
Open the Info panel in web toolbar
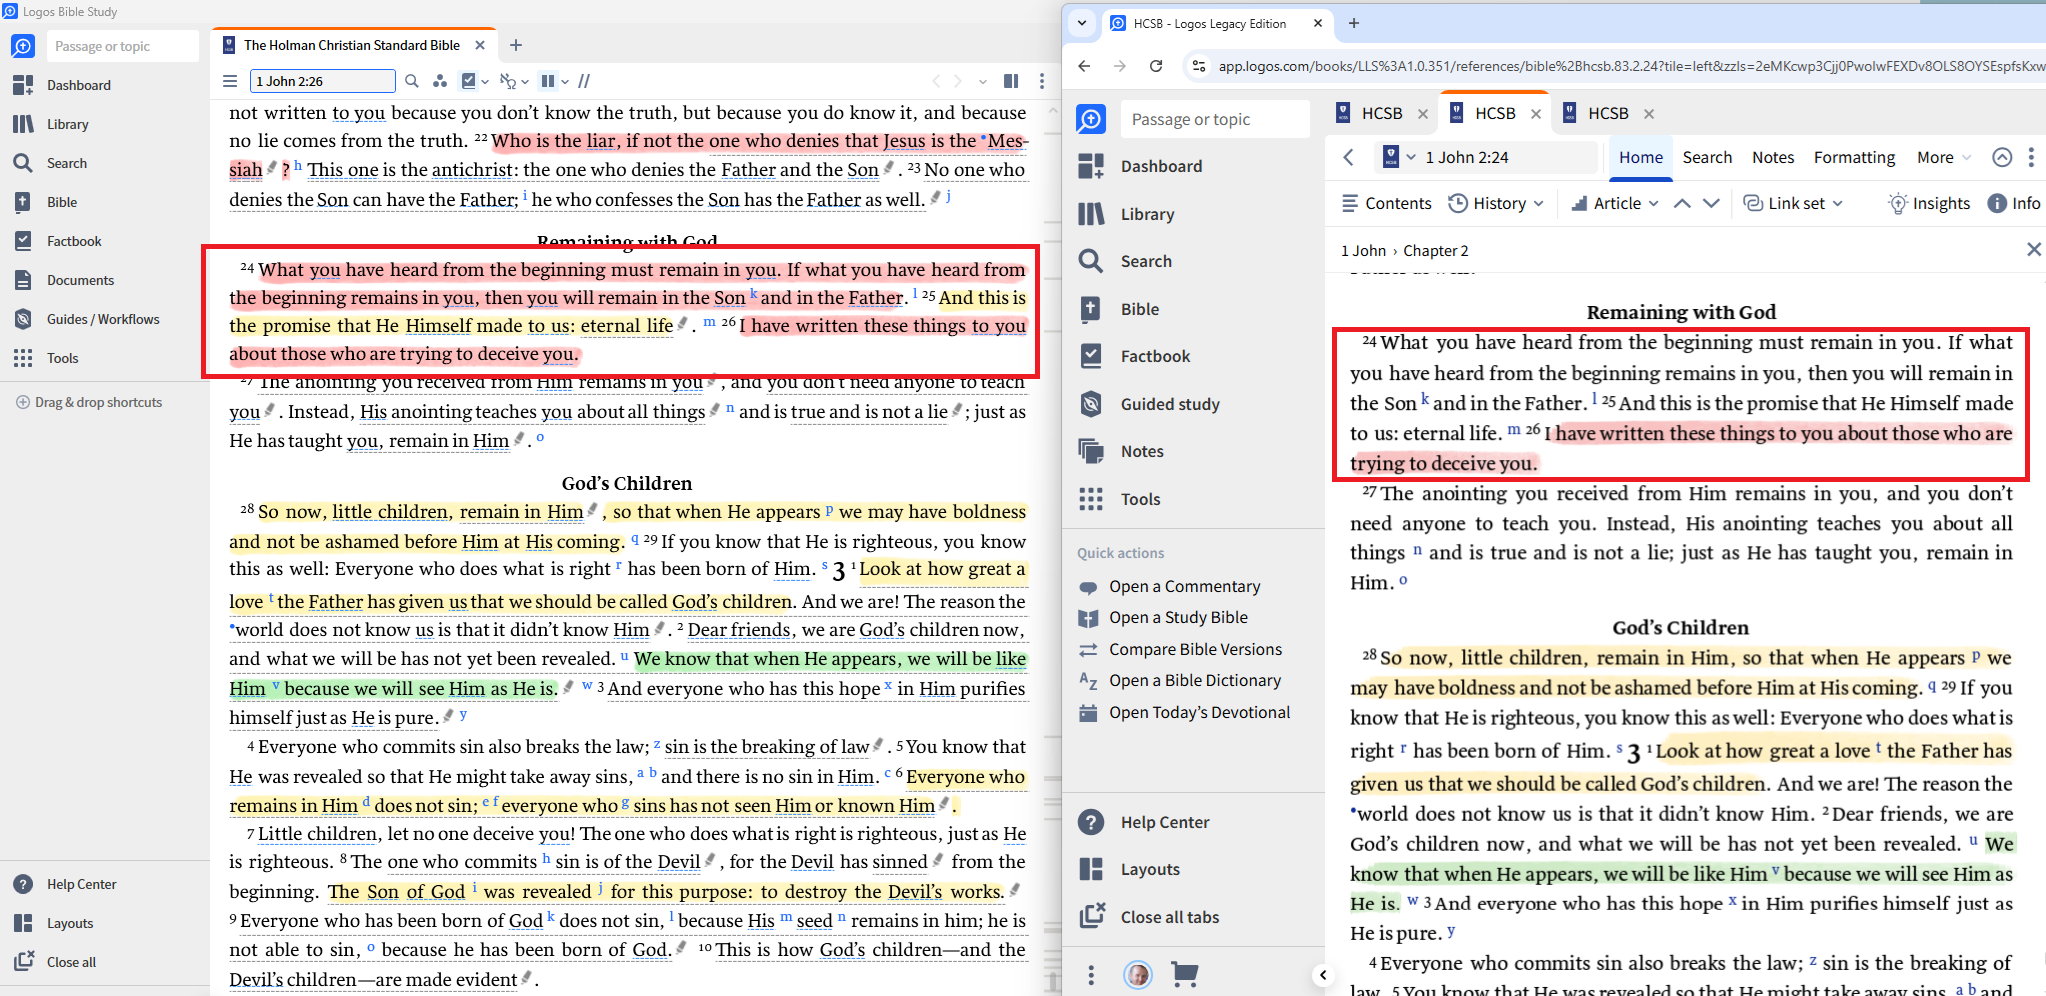tap(2015, 203)
